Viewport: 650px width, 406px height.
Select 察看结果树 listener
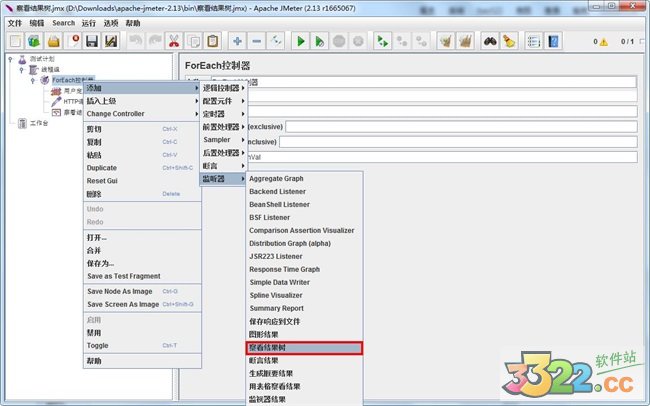pyautogui.click(x=304, y=348)
